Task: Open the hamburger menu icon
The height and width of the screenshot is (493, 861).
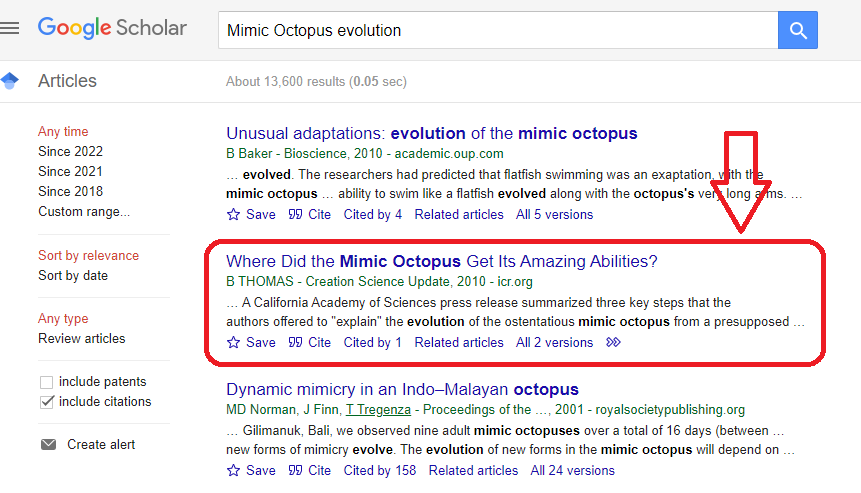Action: 10,28
